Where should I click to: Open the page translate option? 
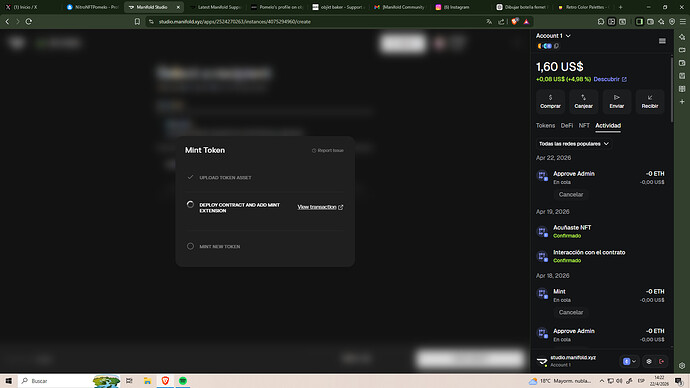(489, 22)
